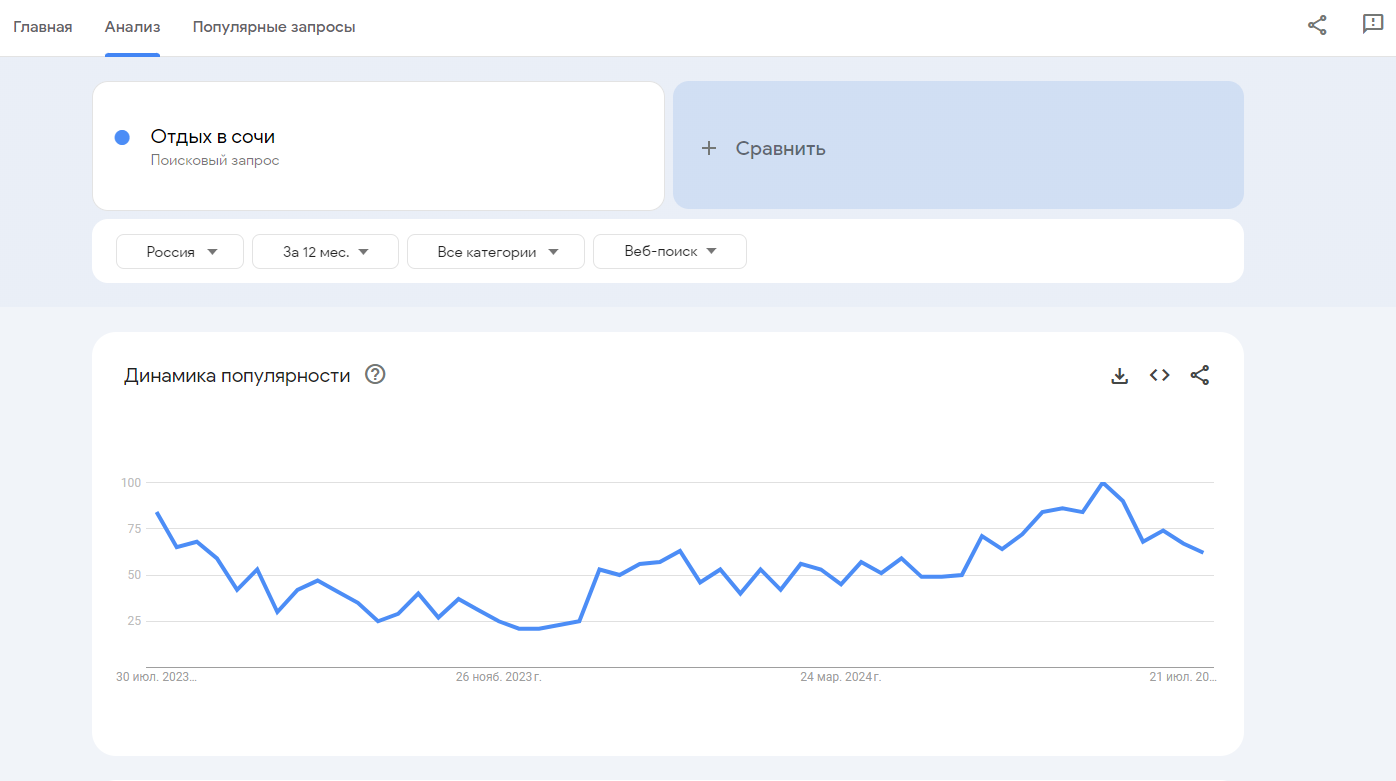Image resolution: width=1396 pixels, height=781 pixels.
Task: Open the Россия region dropdown
Action: pyautogui.click(x=180, y=252)
